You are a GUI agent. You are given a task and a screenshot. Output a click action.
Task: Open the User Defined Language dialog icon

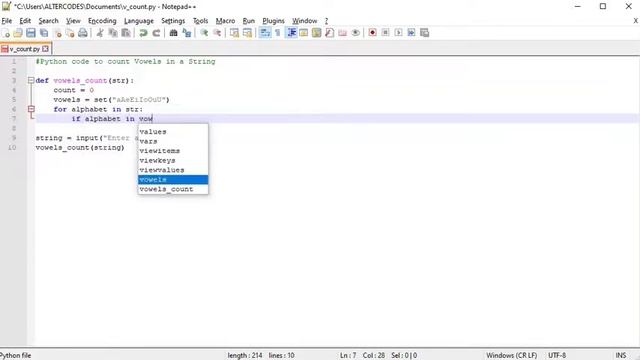point(304,33)
